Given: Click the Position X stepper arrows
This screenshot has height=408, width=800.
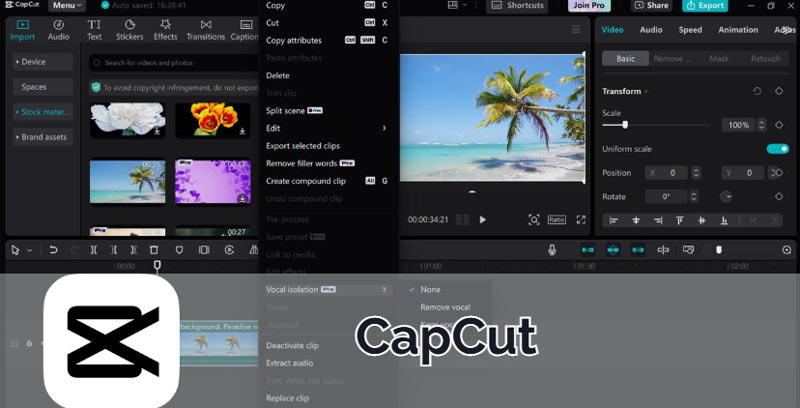Looking at the screenshot, I should [x=696, y=173].
